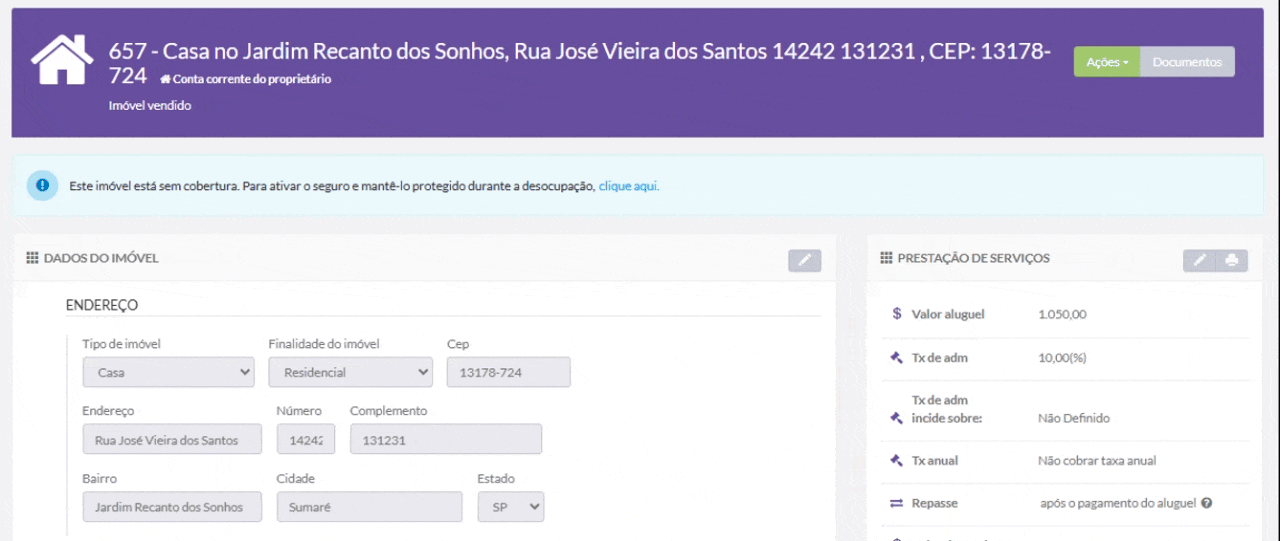Image resolution: width=1280 pixels, height=541 pixels.
Task: Open the Tipo de imóvel dropdown
Action: click(x=168, y=372)
